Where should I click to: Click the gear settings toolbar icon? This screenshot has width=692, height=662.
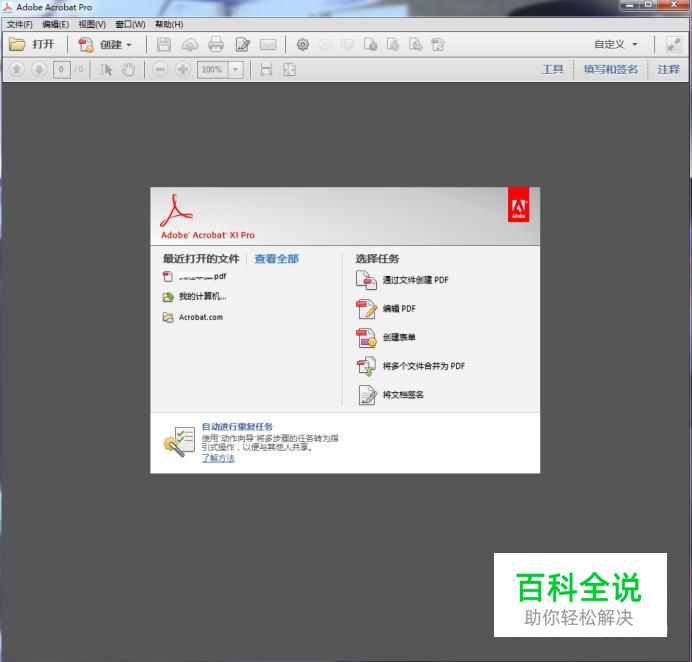[x=303, y=45]
